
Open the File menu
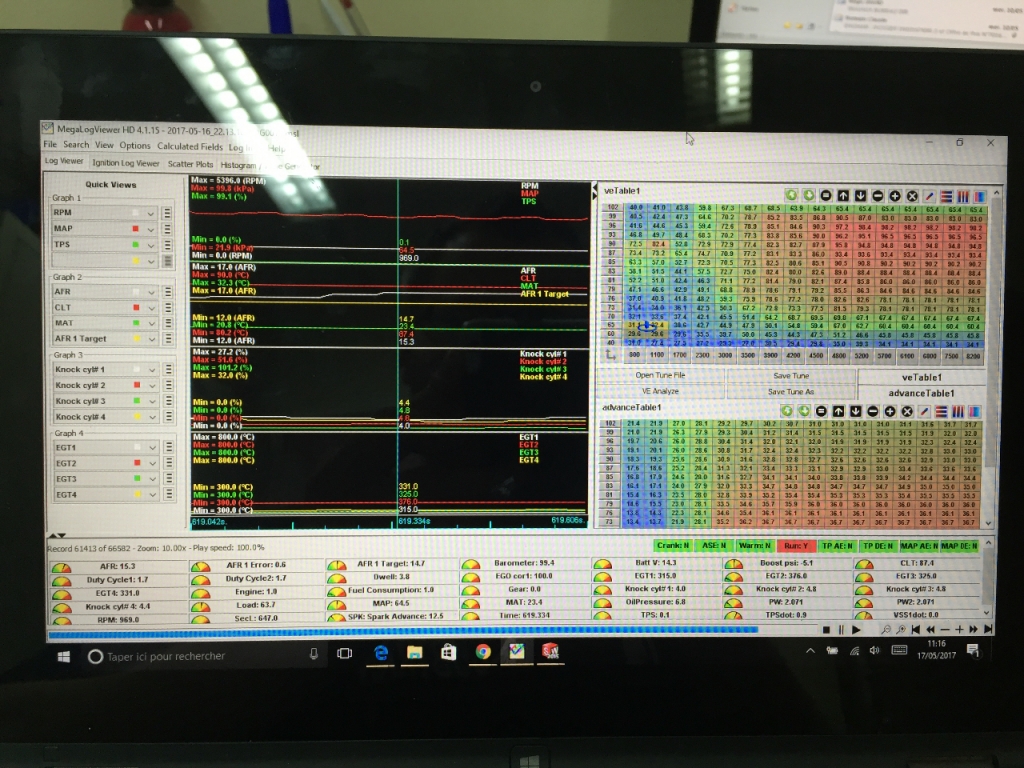(50, 144)
